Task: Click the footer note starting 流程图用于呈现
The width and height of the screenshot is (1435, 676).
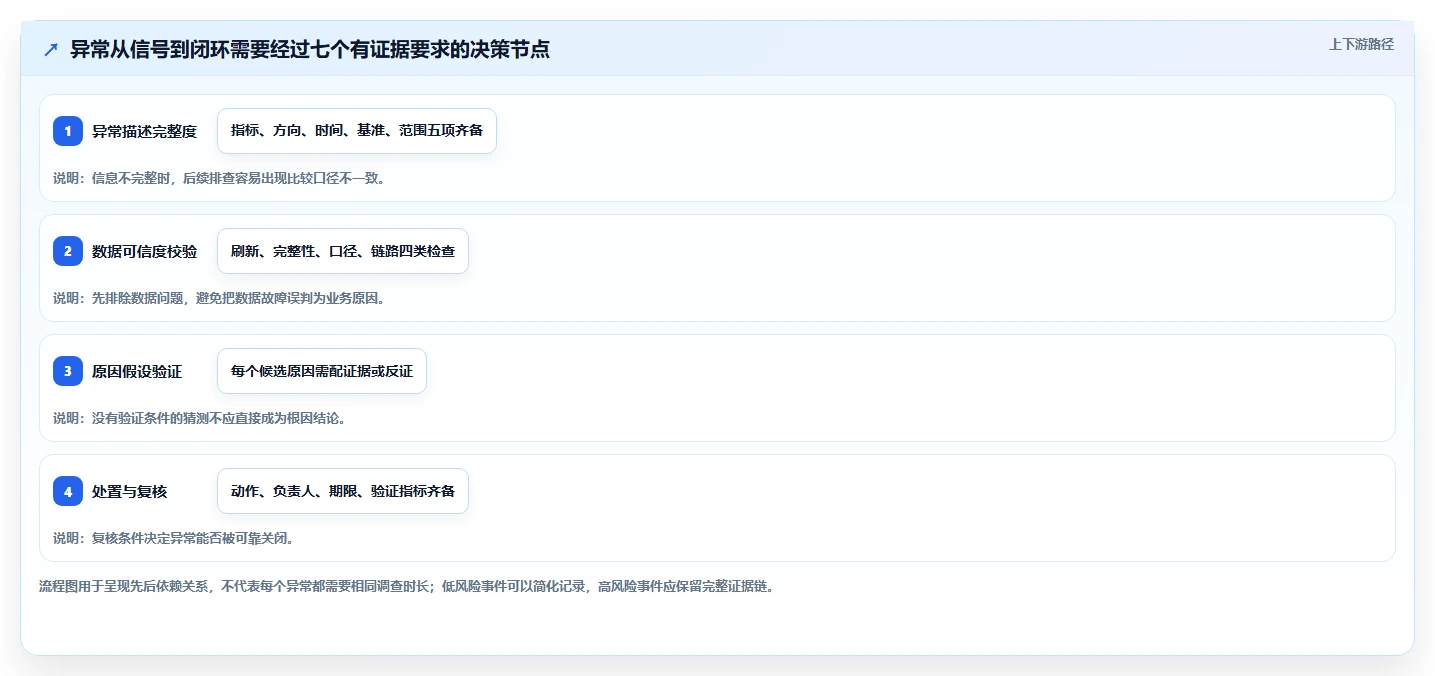Action: click(406, 586)
